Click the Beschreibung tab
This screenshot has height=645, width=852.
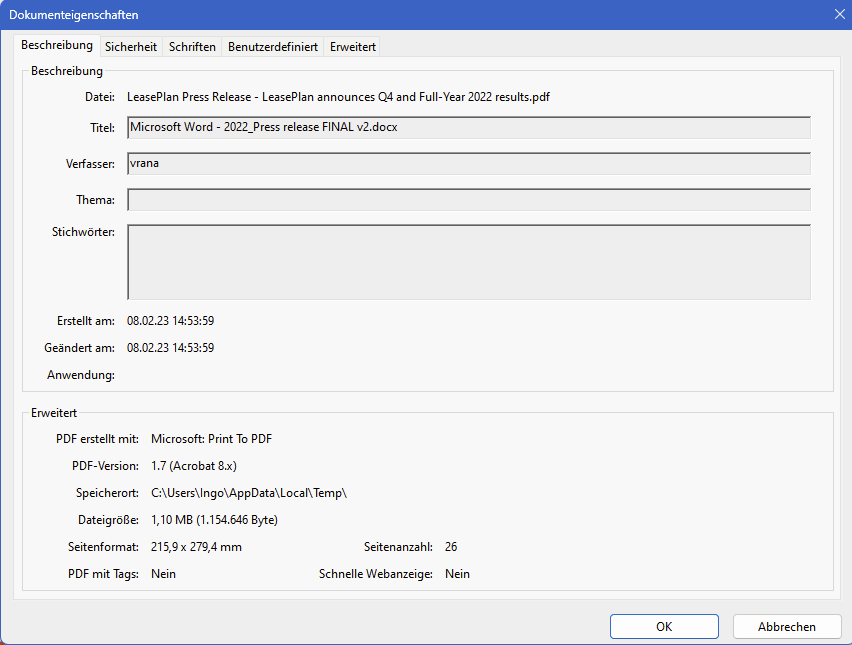pyautogui.click(x=57, y=45)
